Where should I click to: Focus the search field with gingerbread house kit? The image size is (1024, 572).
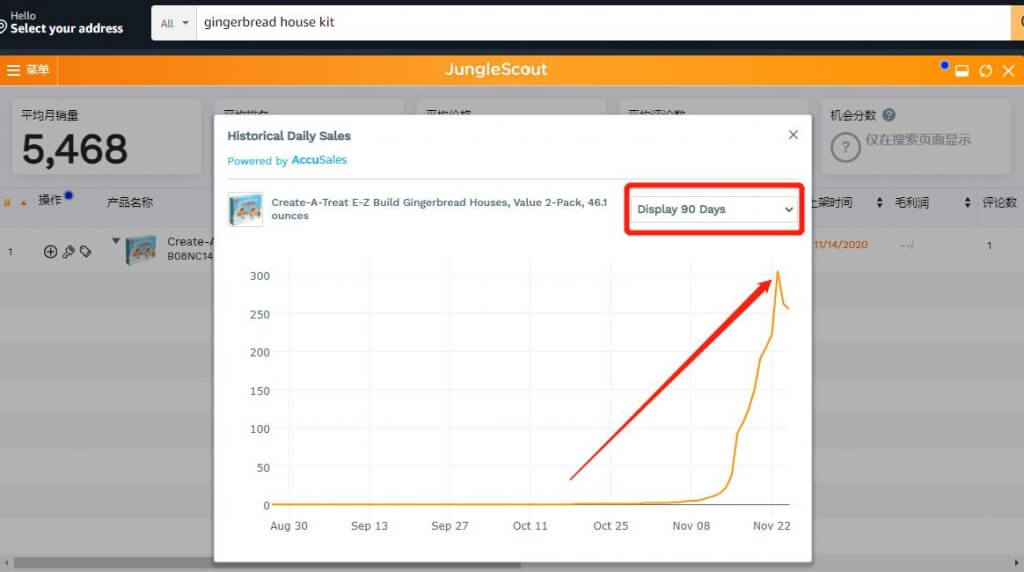(603, 23)
